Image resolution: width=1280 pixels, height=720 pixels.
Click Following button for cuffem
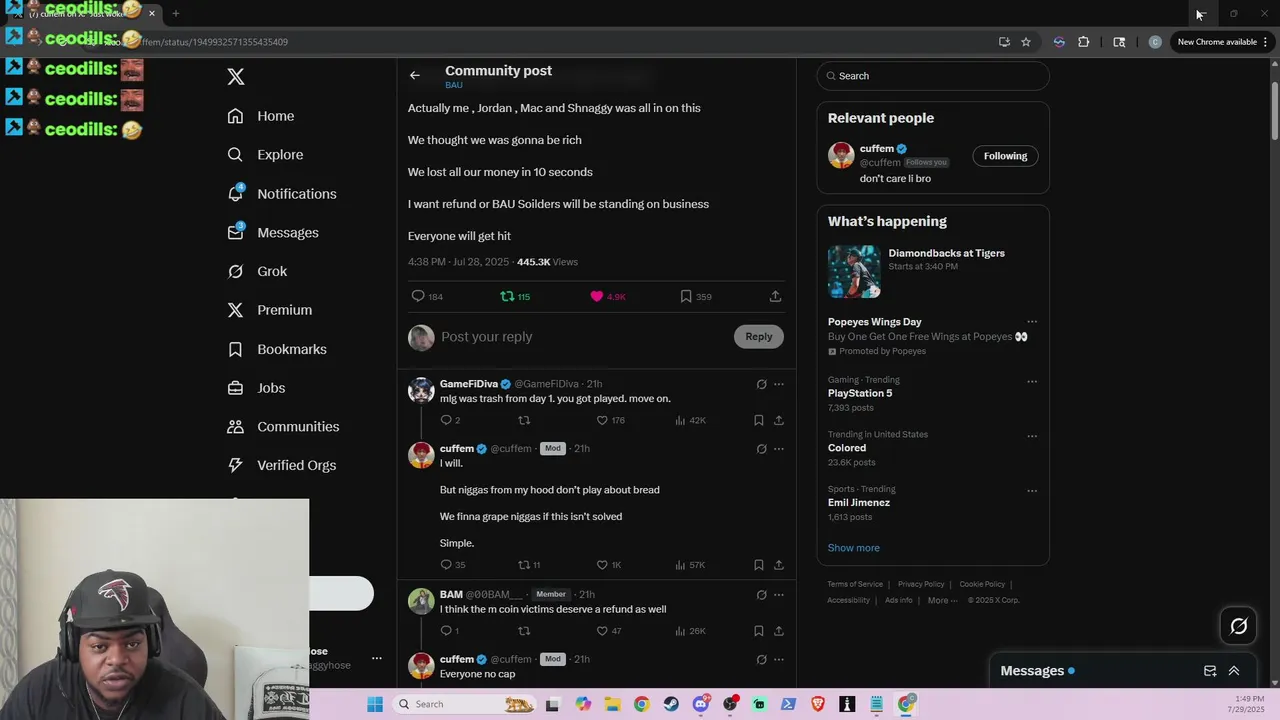(x=1005, y=156)
